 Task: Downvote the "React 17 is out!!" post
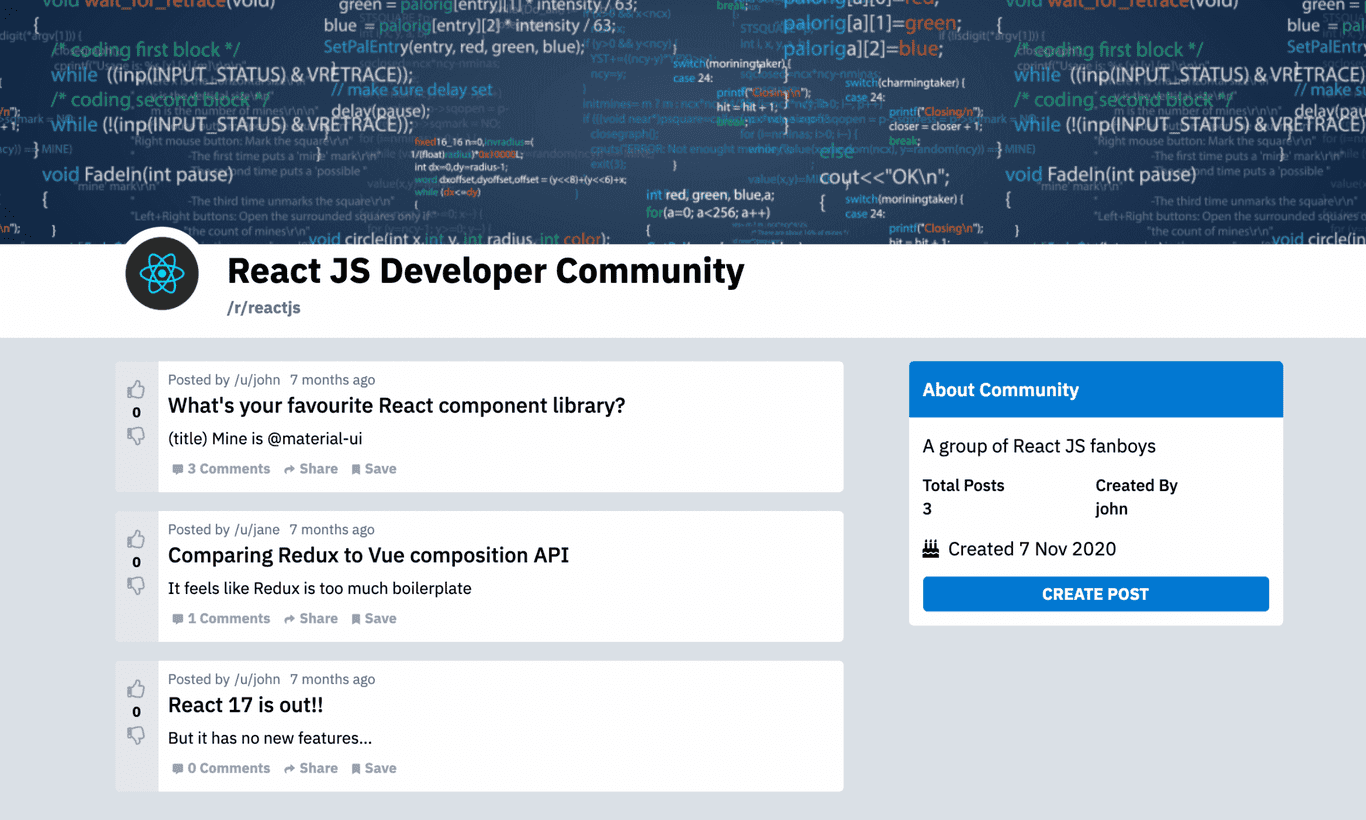136,735
